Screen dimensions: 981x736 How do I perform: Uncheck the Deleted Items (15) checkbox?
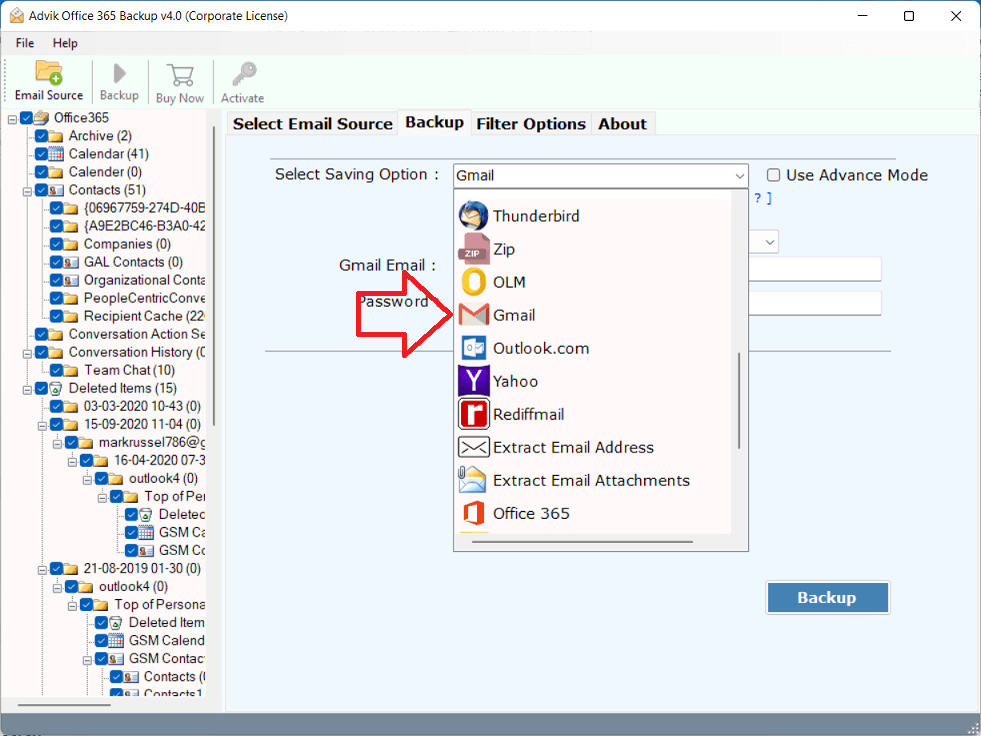[x=41, y=389]
